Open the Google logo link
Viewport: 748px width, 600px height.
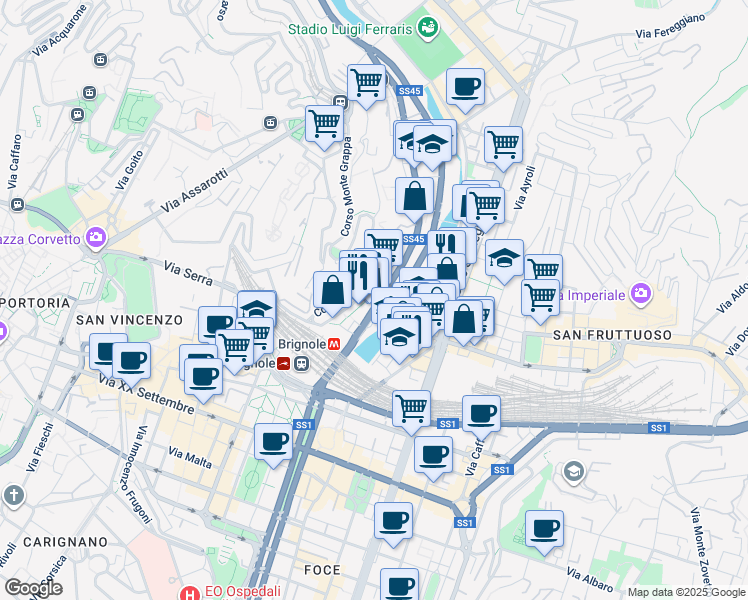33,588
